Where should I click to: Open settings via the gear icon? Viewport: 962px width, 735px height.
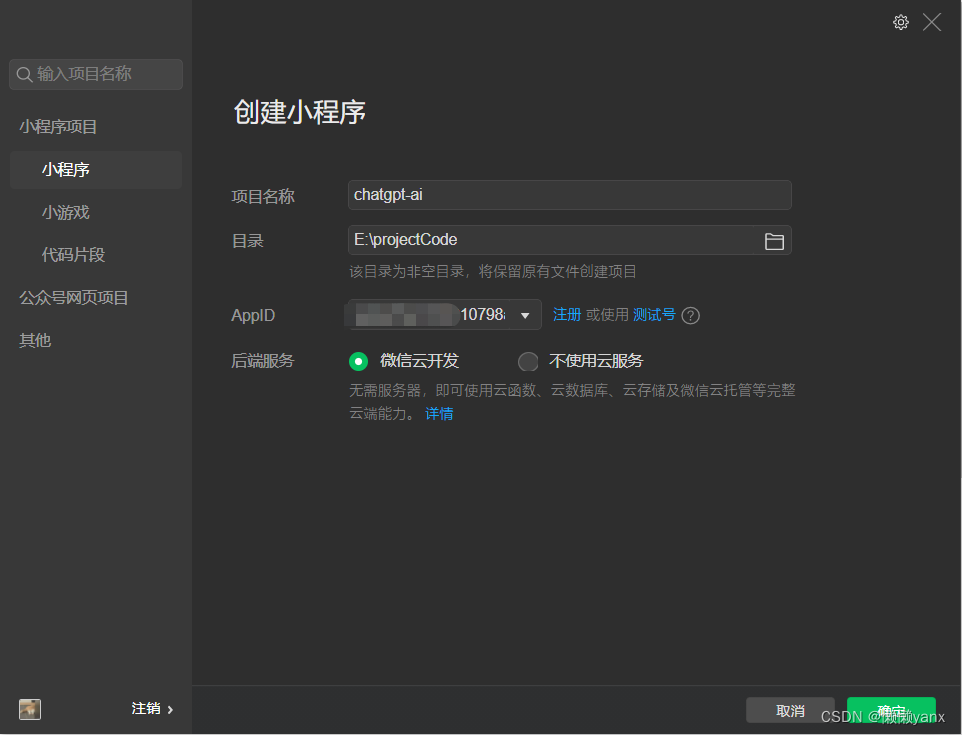click(x=900, y=23)
